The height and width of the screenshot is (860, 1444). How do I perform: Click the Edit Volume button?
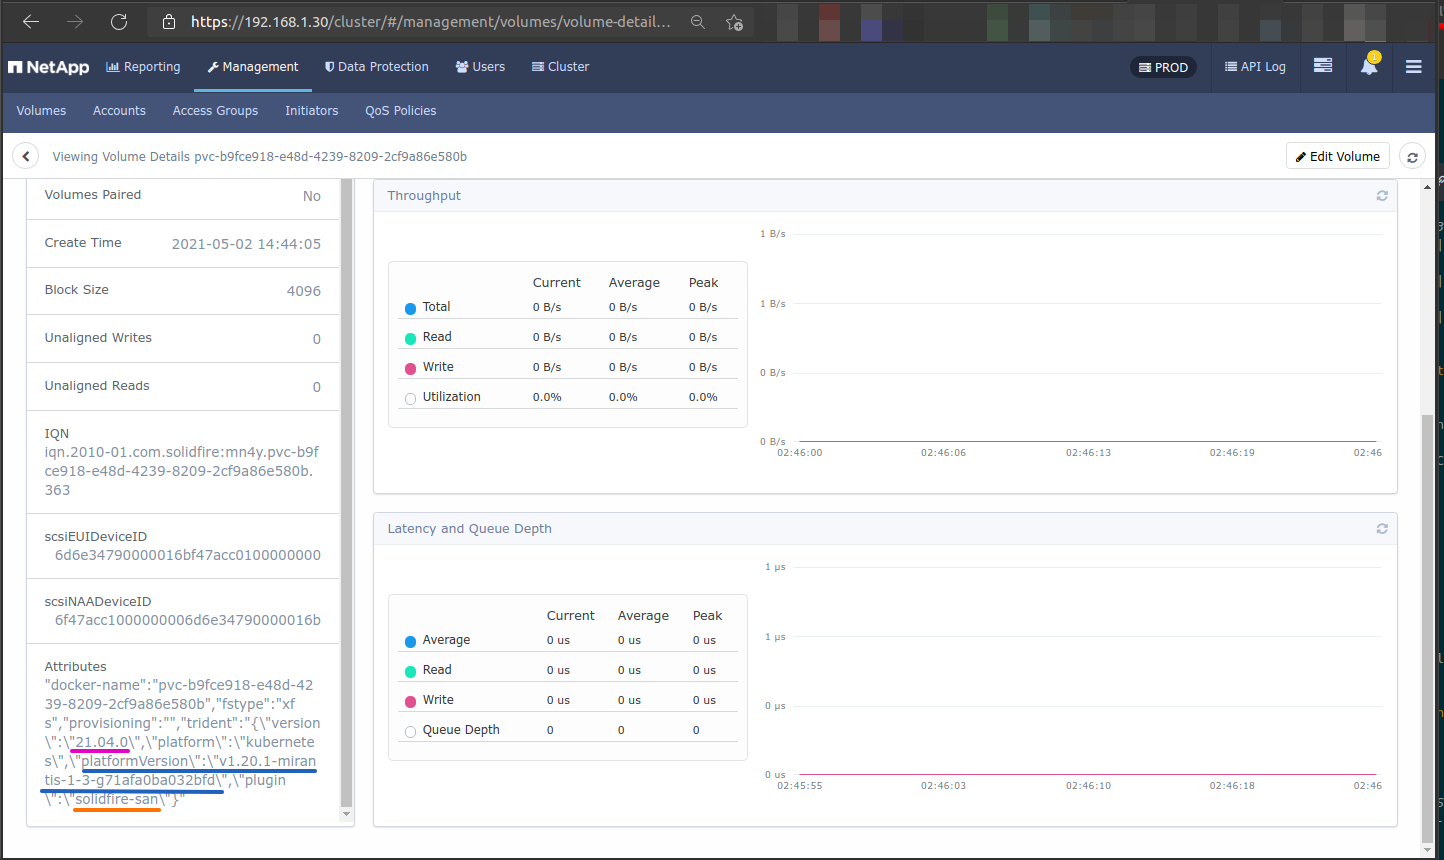(x=1338, y=156)
